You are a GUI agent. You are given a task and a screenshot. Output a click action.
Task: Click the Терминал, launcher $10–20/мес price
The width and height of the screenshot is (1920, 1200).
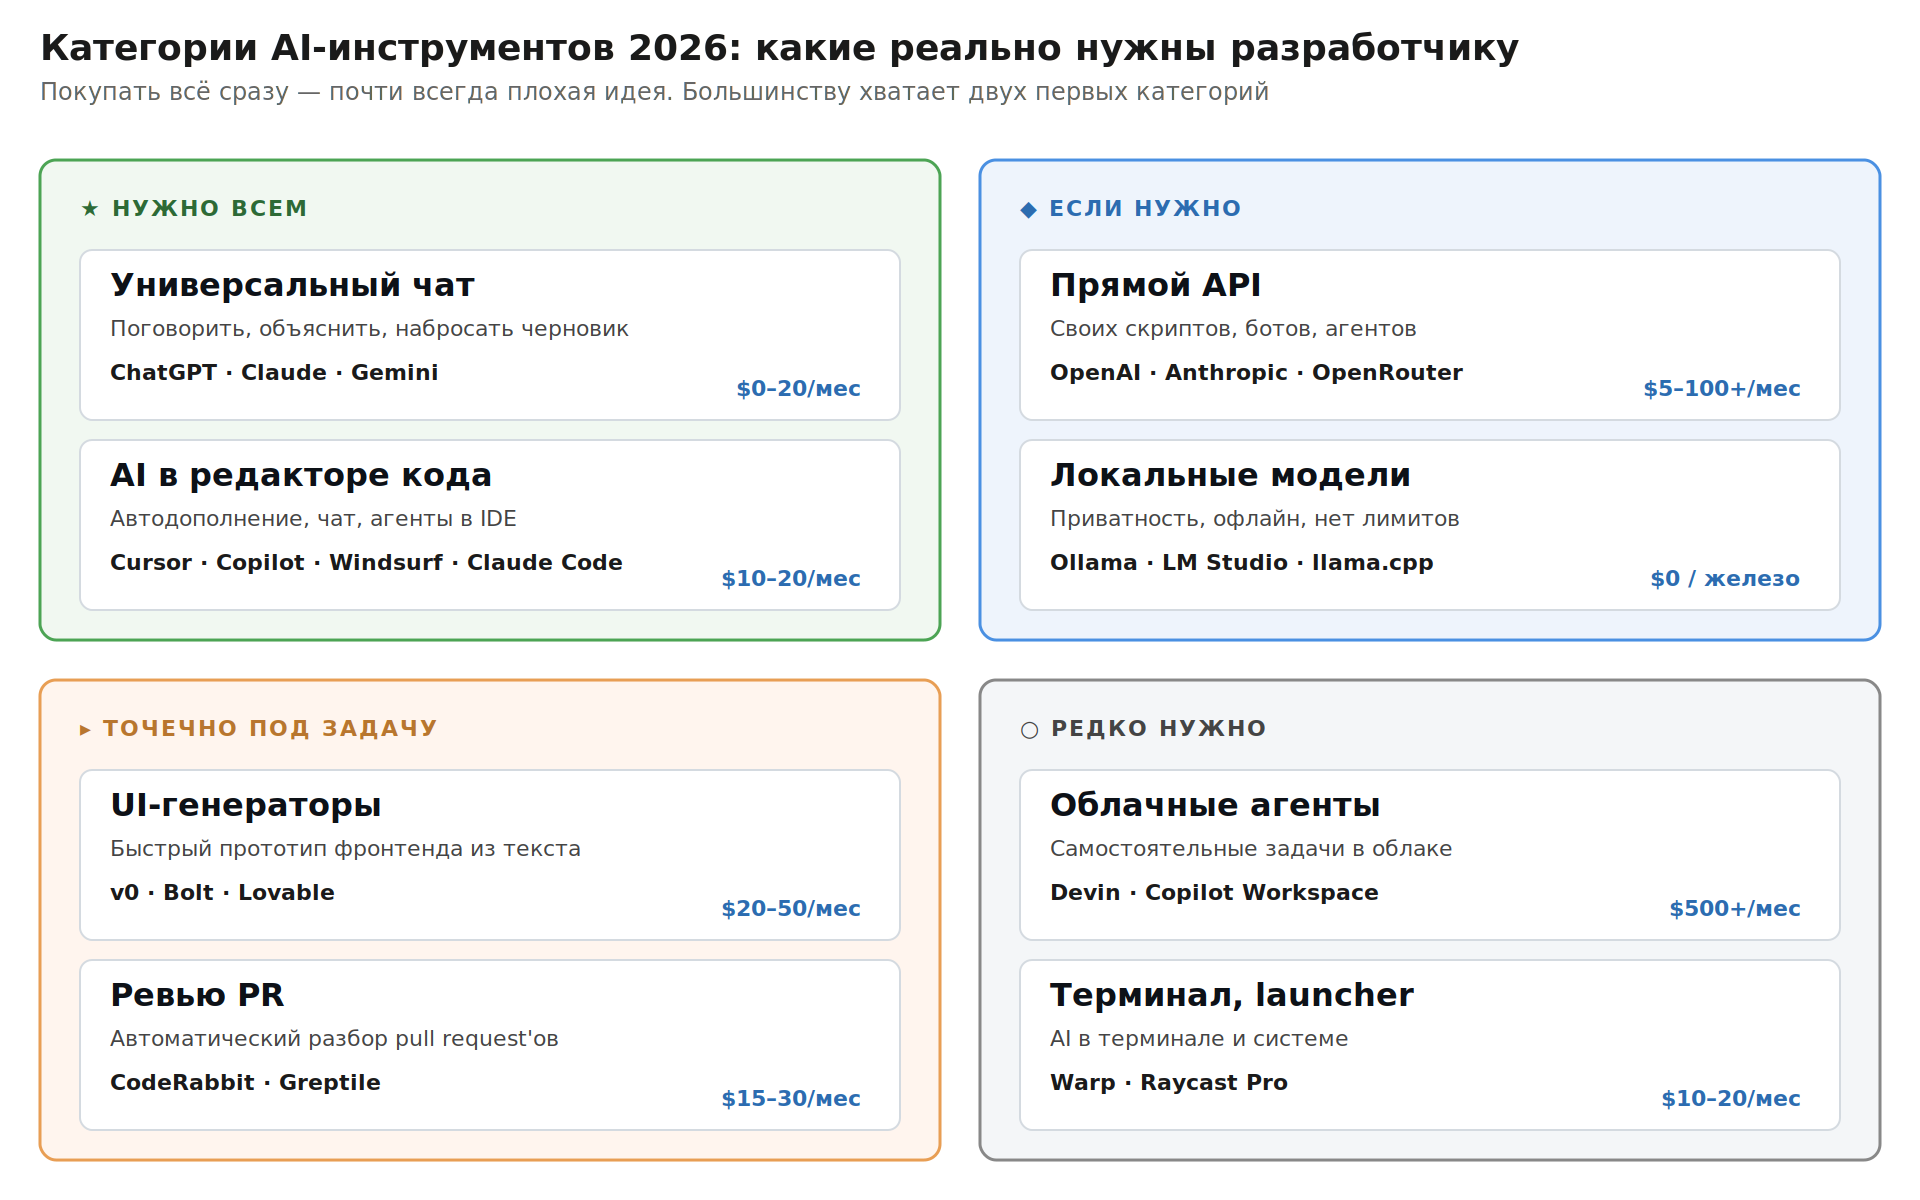point(1731,1098)
